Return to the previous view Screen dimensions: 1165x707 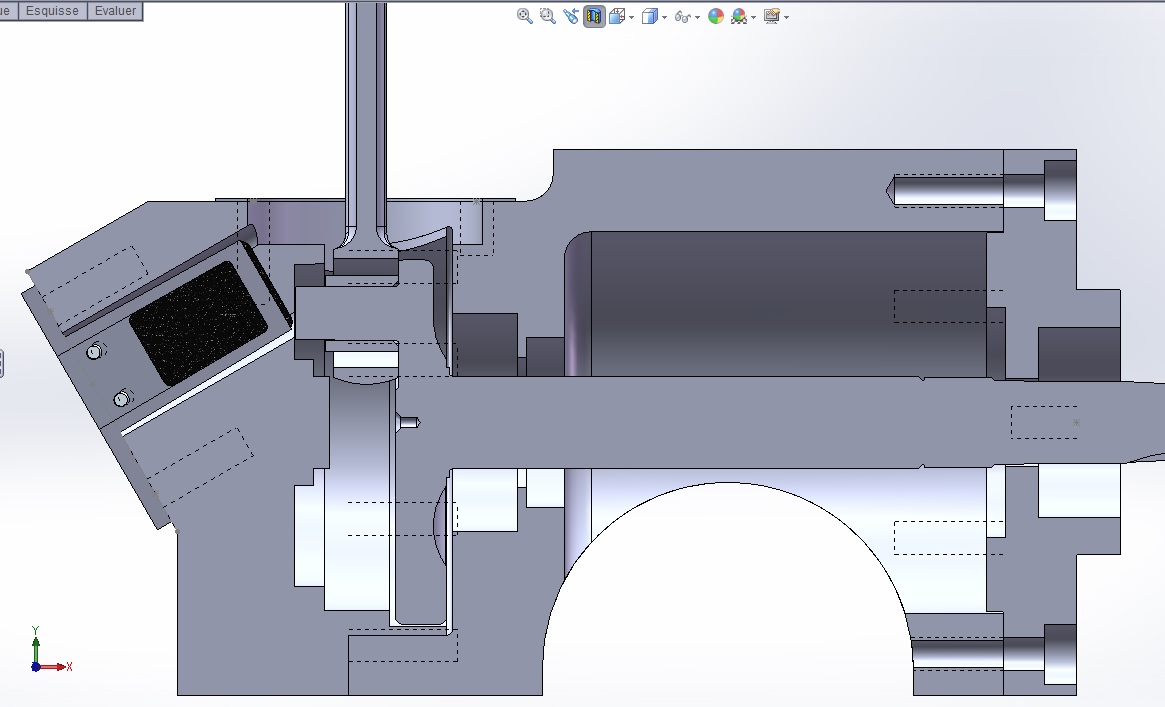click(x=571, y=16)
